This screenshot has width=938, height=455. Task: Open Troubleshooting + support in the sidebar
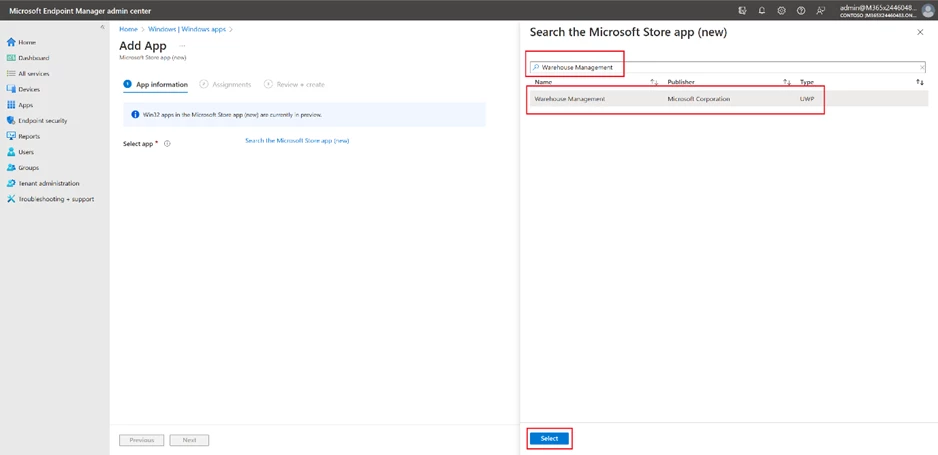pos(51,199)
